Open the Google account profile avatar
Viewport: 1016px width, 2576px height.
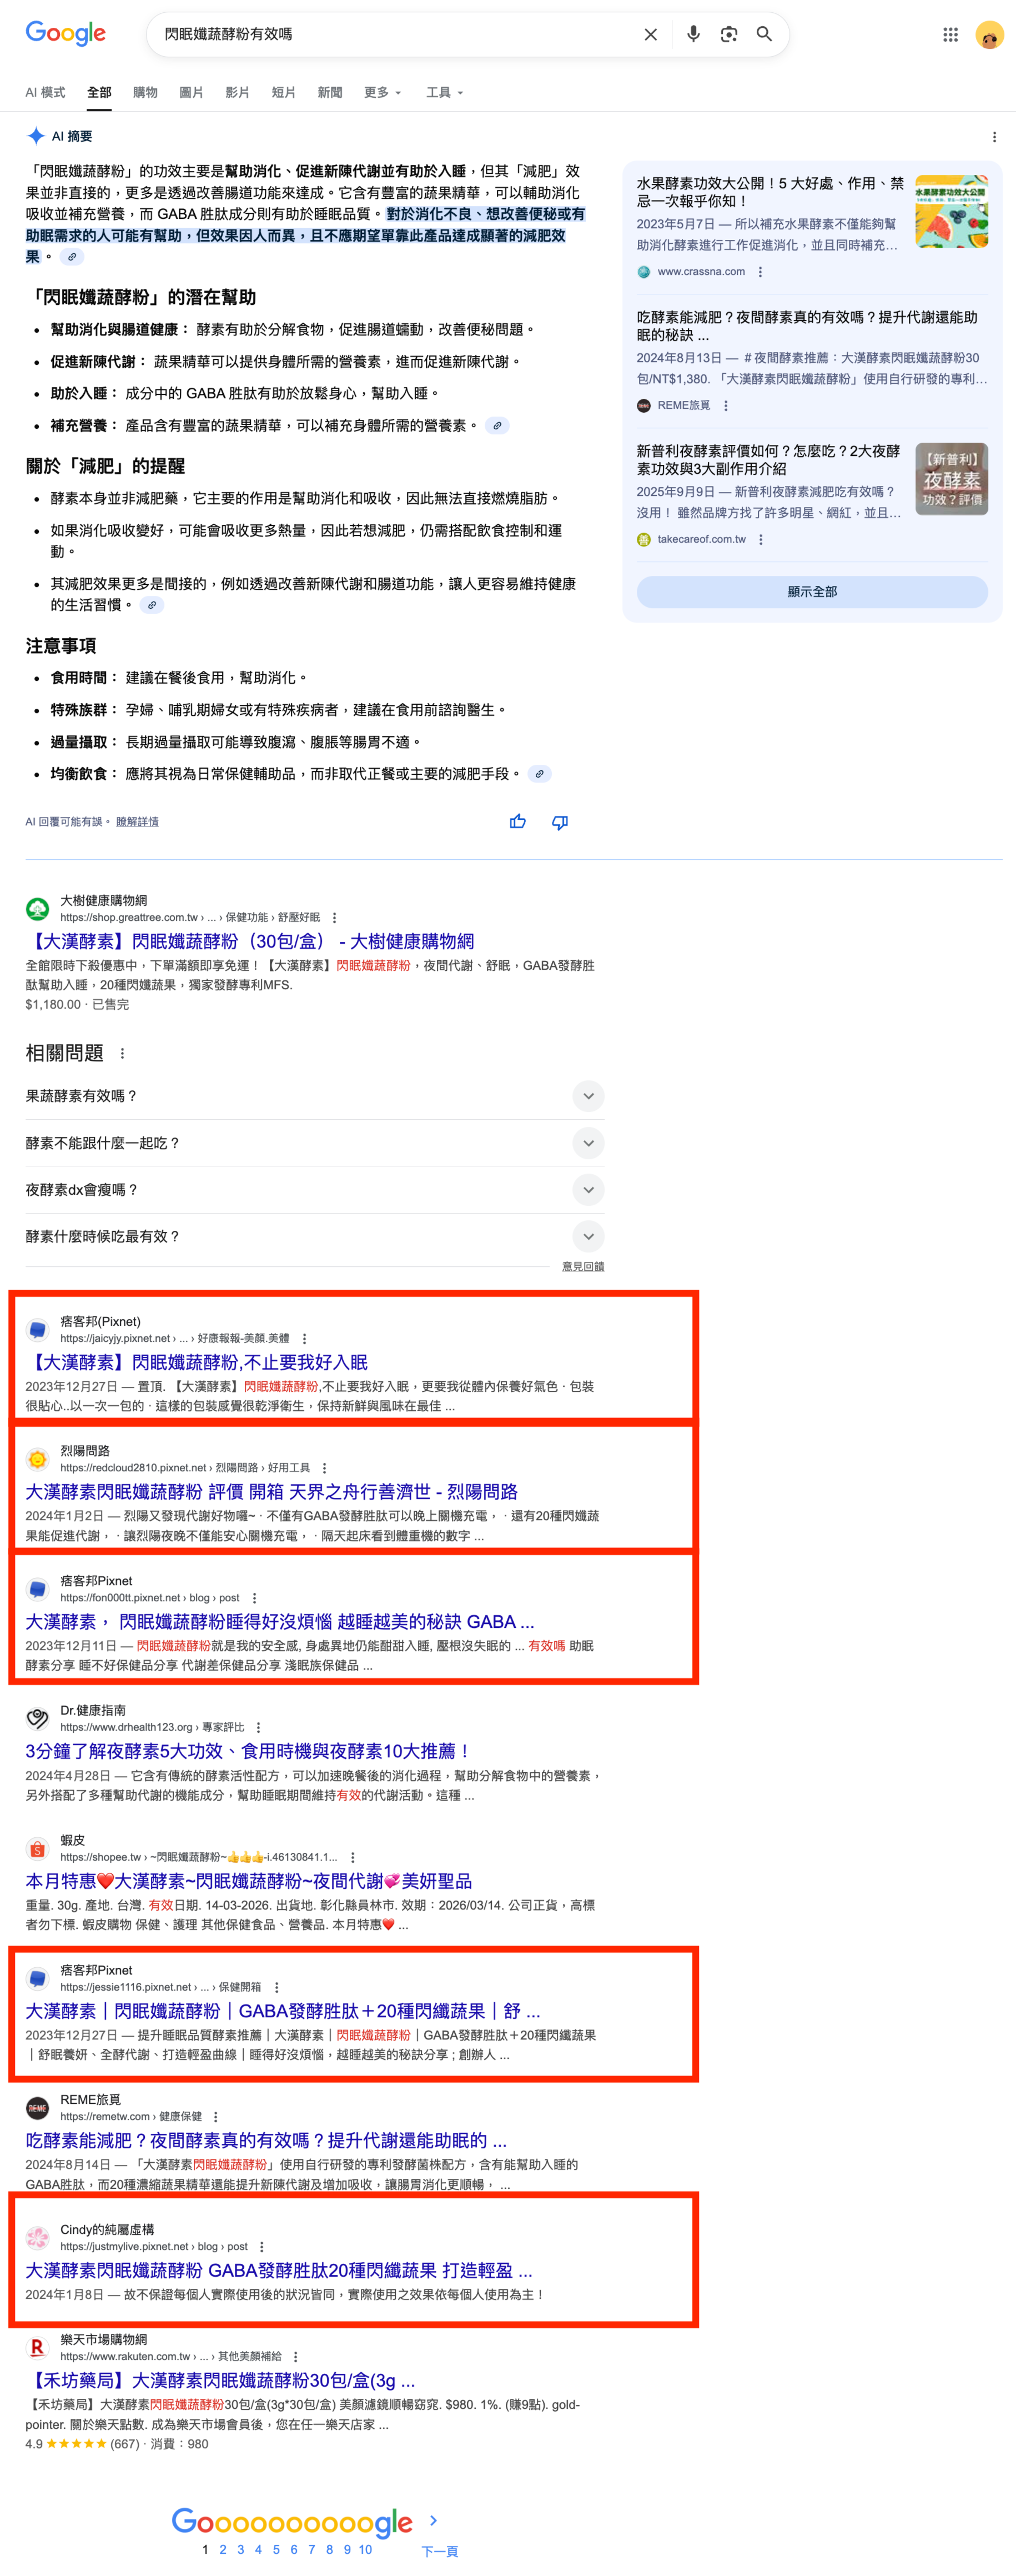click(989, 35)
